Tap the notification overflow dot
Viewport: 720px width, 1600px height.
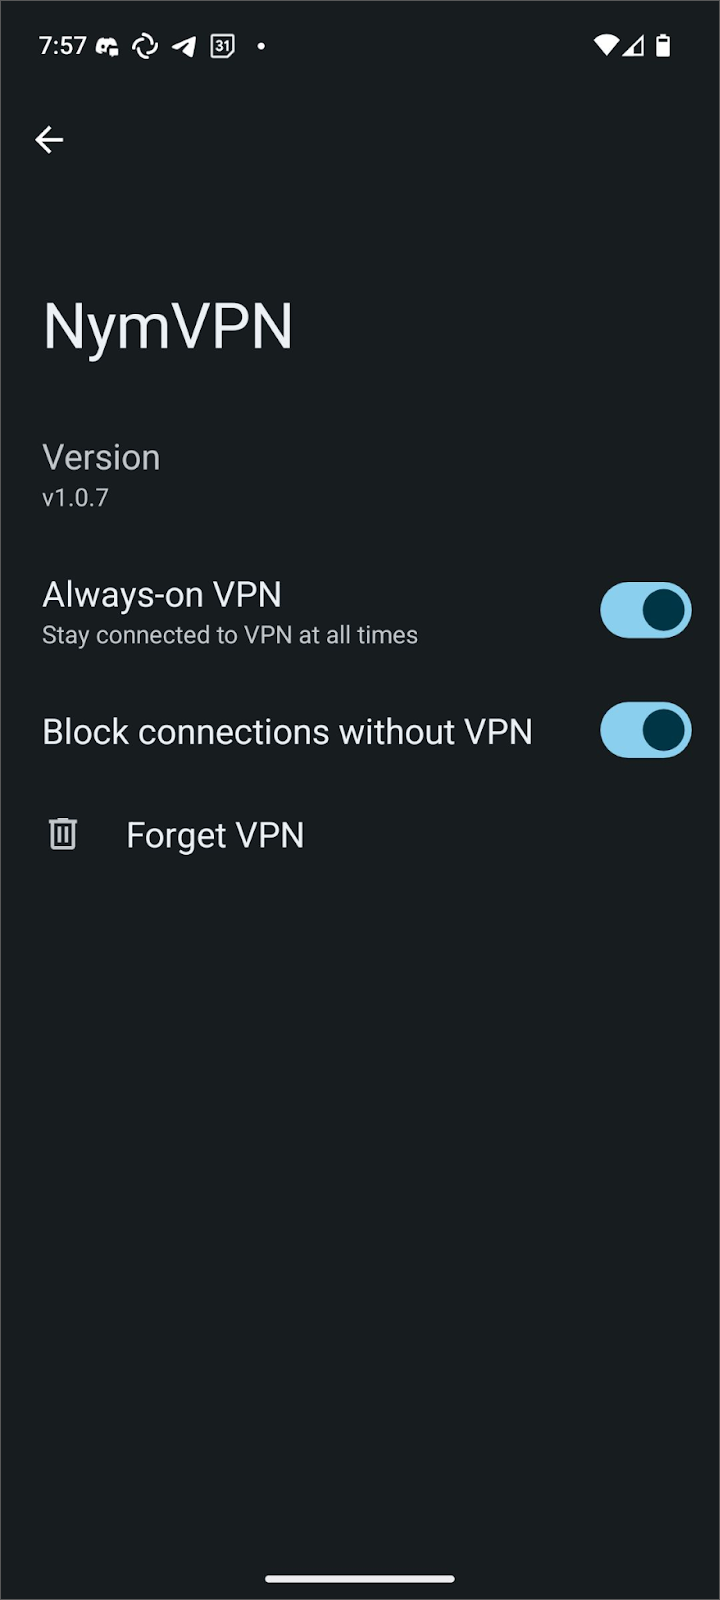tap(261, 46)
